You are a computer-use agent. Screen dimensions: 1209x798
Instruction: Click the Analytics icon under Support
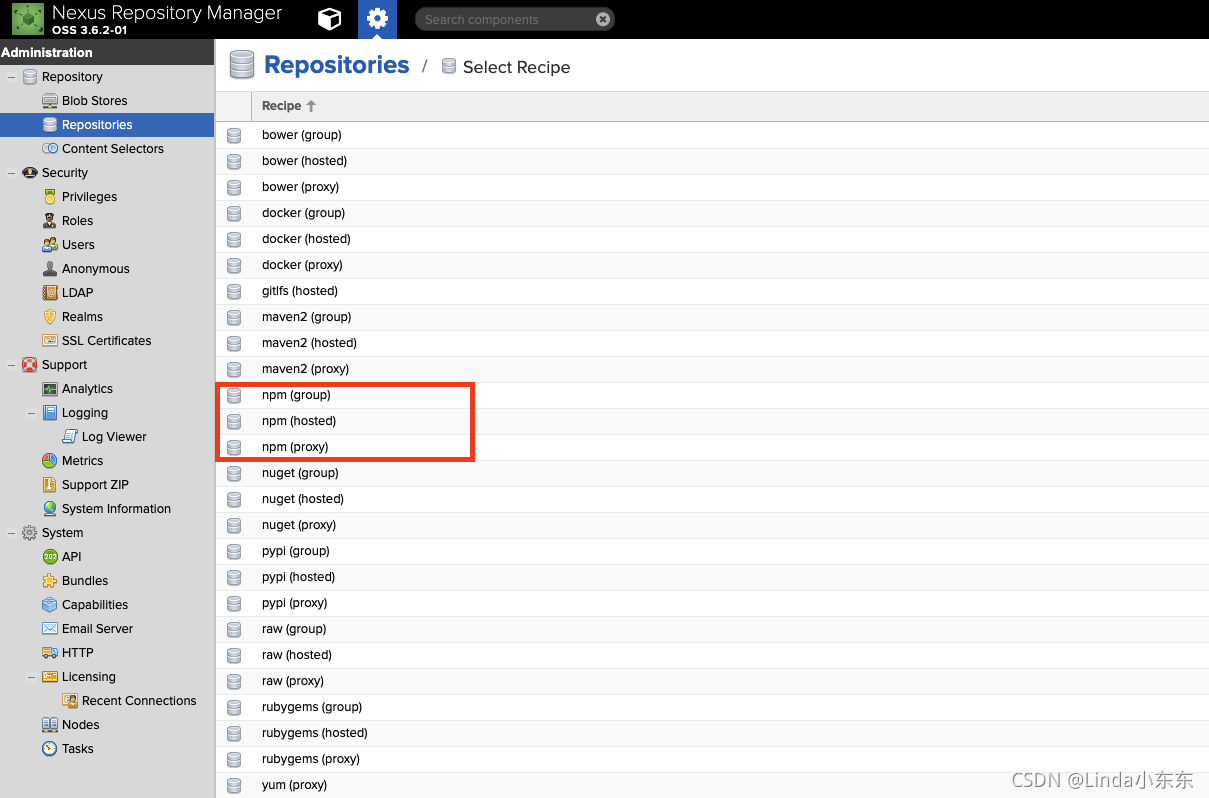coord(50,389)
